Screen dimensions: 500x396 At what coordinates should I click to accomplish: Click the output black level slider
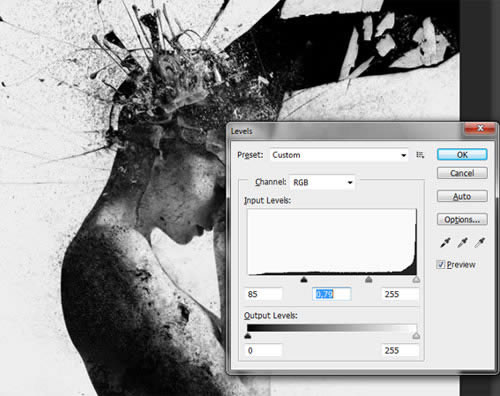pyautogui.click(x=248, y=336)
